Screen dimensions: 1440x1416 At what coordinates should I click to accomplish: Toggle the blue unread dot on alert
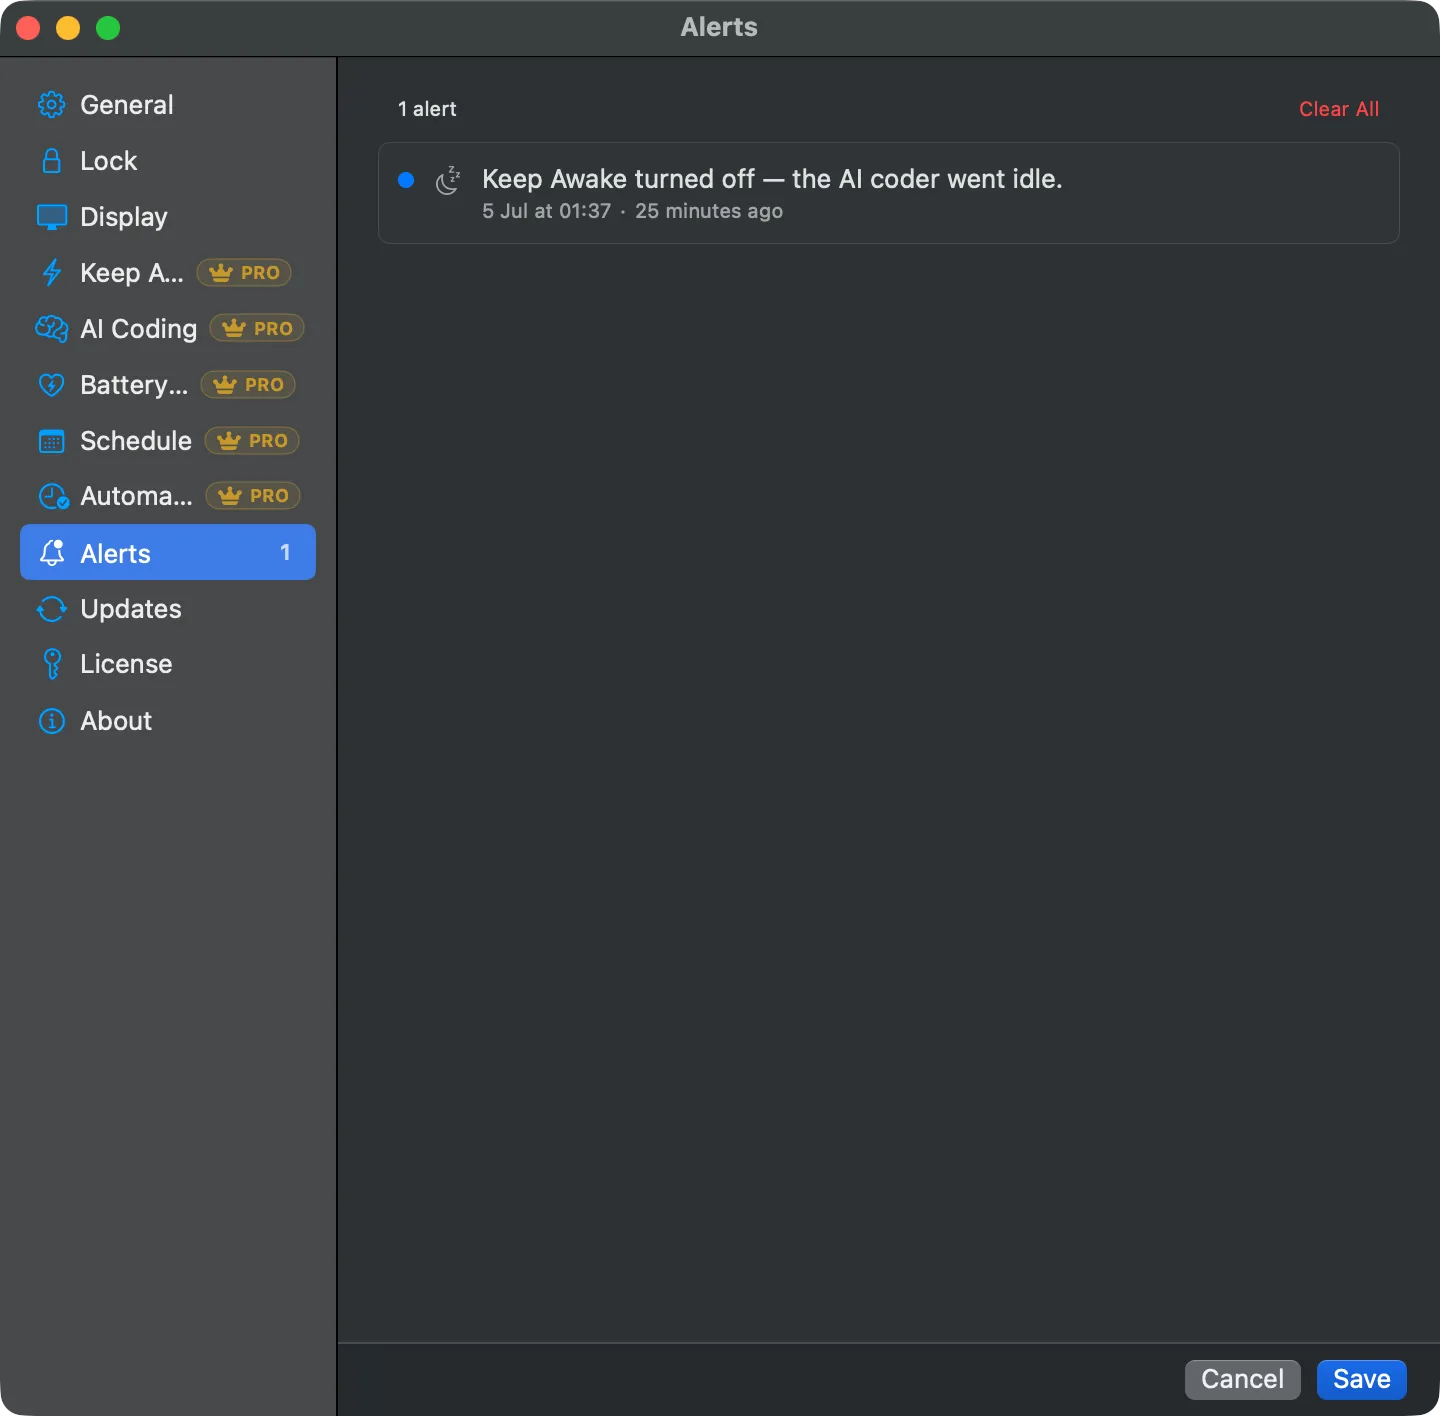[x=406, y=180]
